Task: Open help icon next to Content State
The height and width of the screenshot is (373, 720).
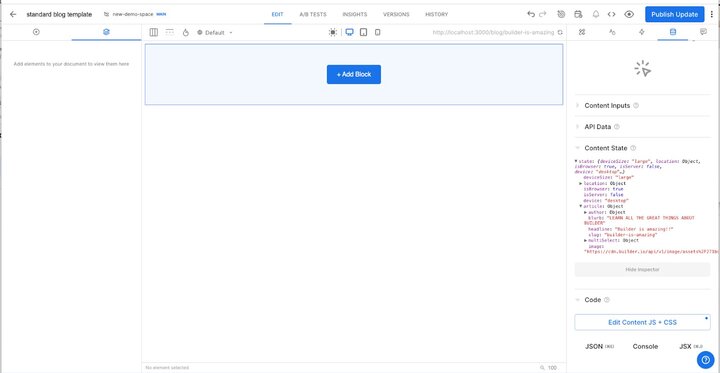Action: [633, 148]
